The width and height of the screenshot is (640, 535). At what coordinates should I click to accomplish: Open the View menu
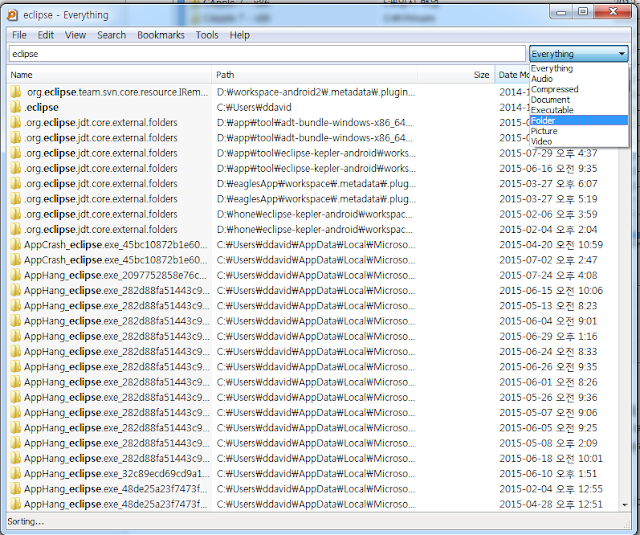pyautogui.click(x=76, y=35)
